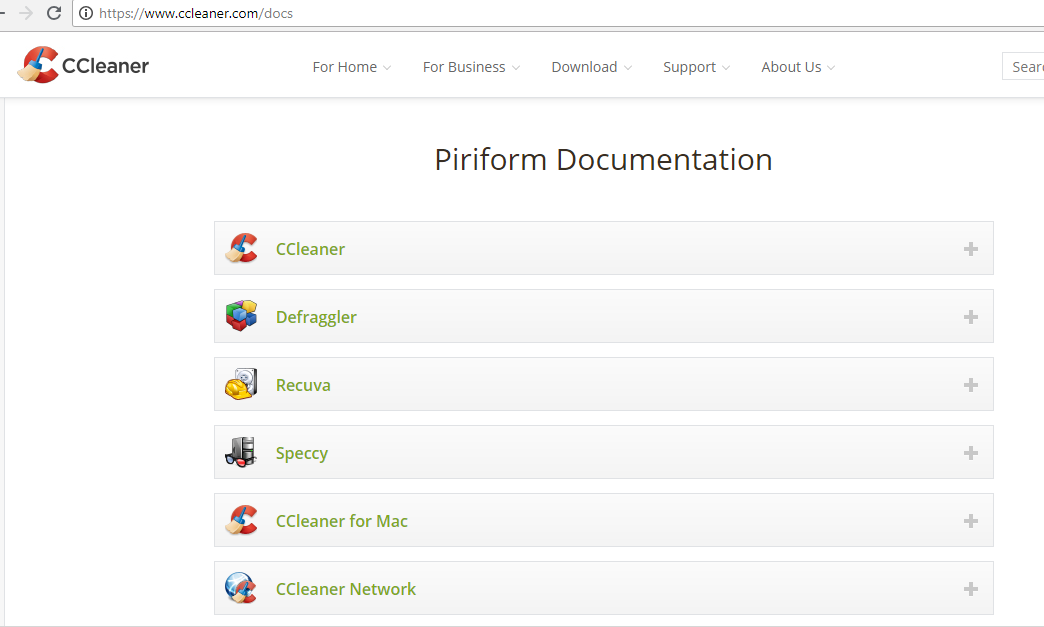Click the CCleaner broom icon in documentation list
This screenshot has height=627, width=1044.
[x=241, y=248]
